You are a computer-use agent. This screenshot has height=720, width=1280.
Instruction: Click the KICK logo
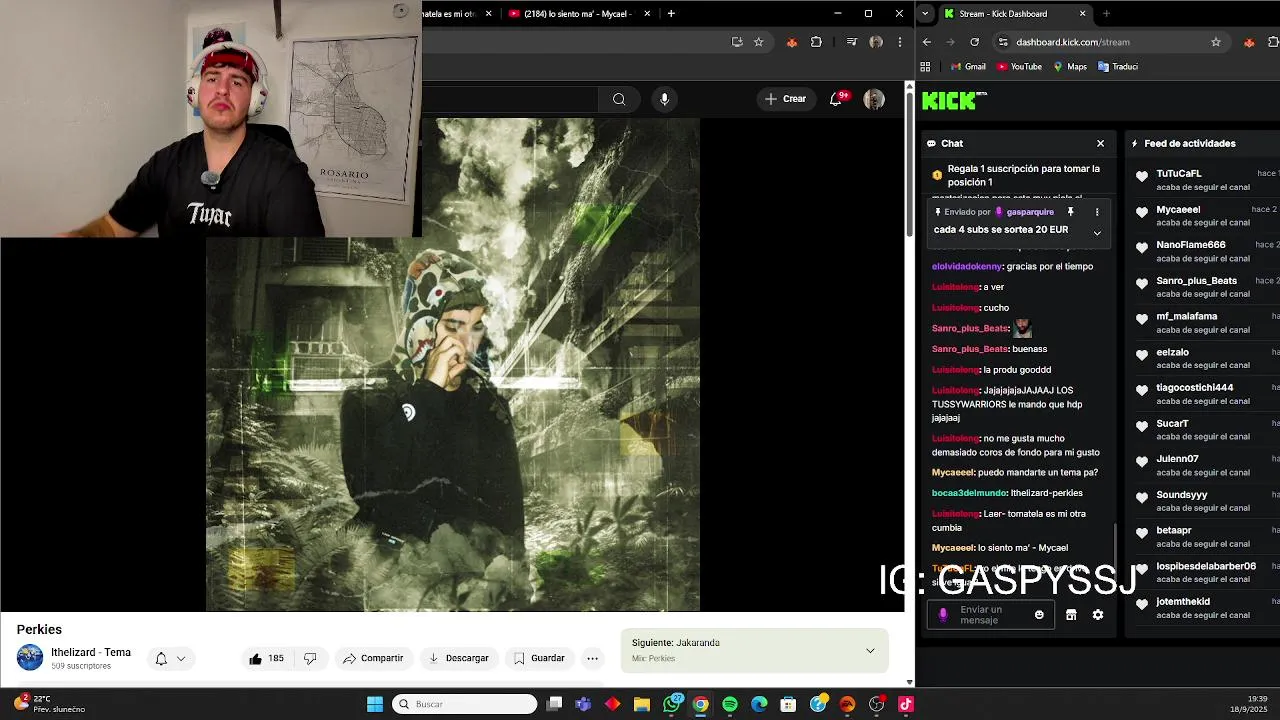tap(949, 100)
